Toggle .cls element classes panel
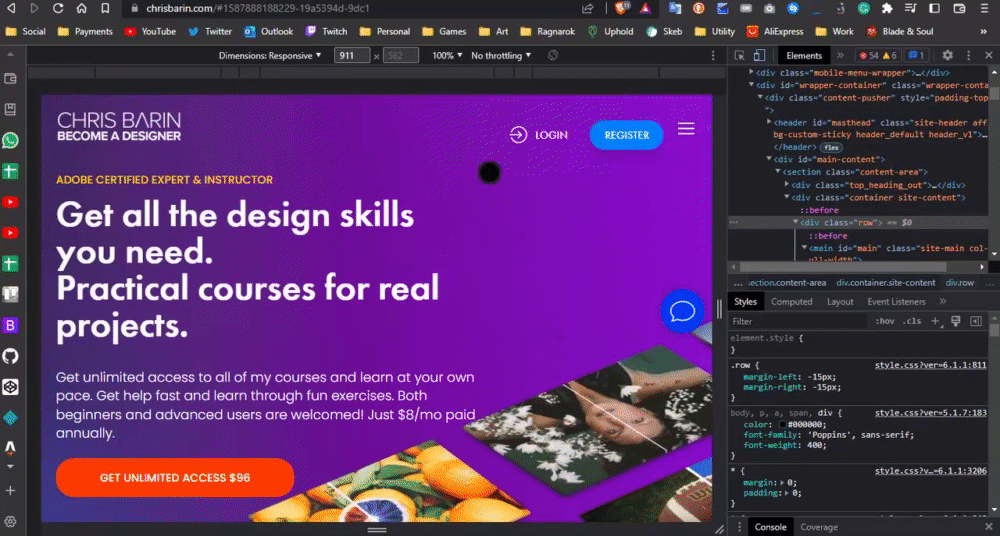This screenshot has width=1000, height=536. (x=912, y=321)
